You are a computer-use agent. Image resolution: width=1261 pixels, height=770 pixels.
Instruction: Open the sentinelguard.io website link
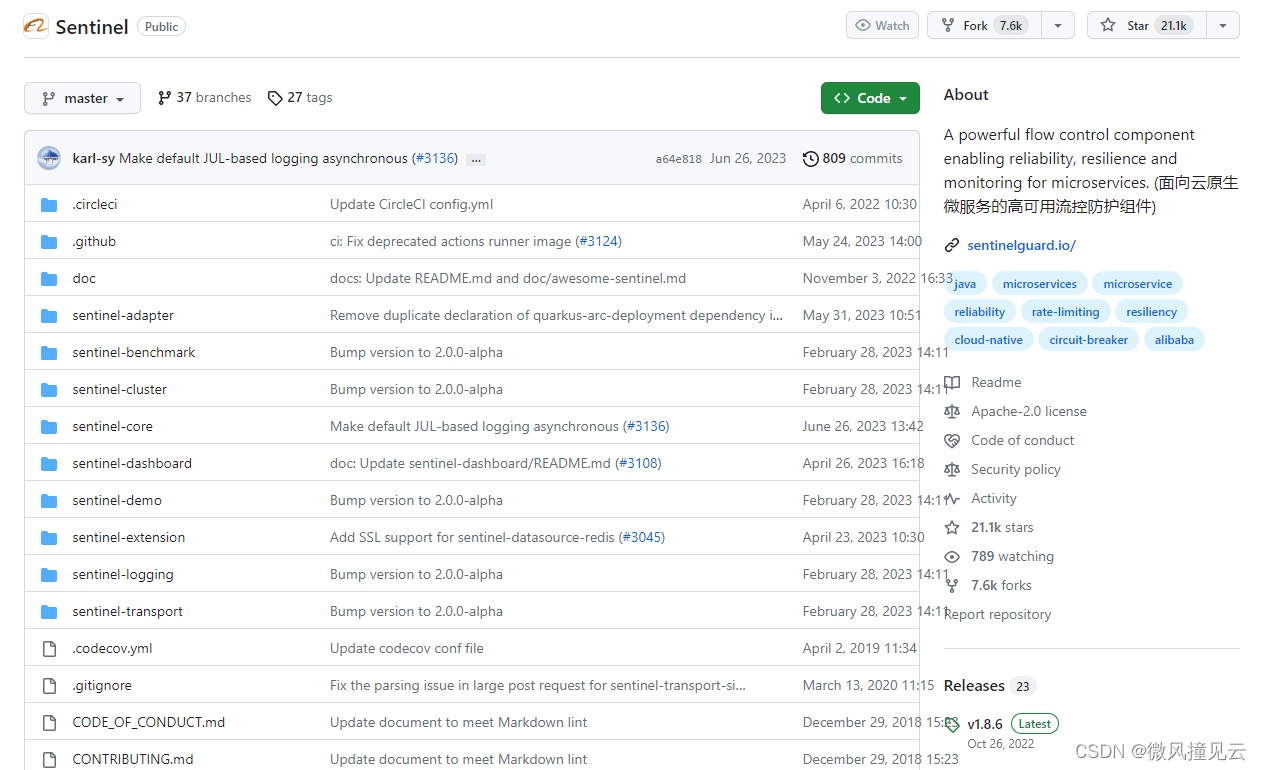[1021, 246]
